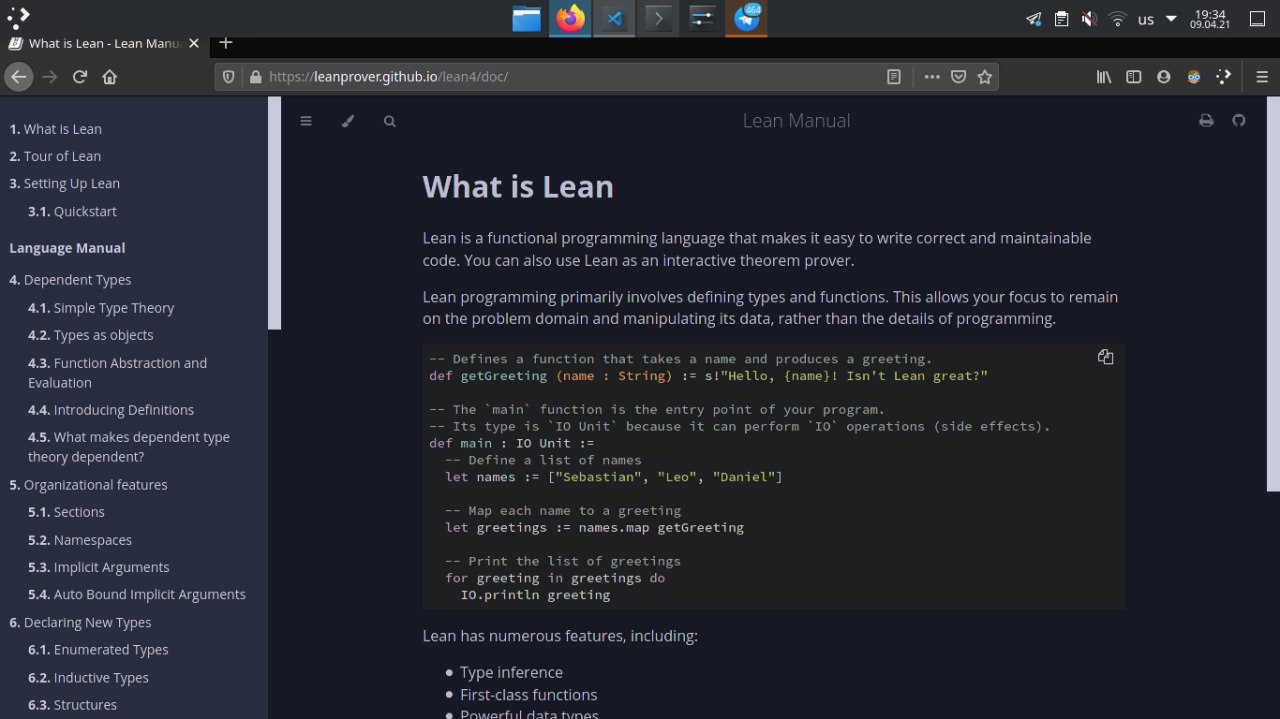Open the clock showing 19:34
The height and width of the screenshot is (719, 1280).
pos(1210,19)
